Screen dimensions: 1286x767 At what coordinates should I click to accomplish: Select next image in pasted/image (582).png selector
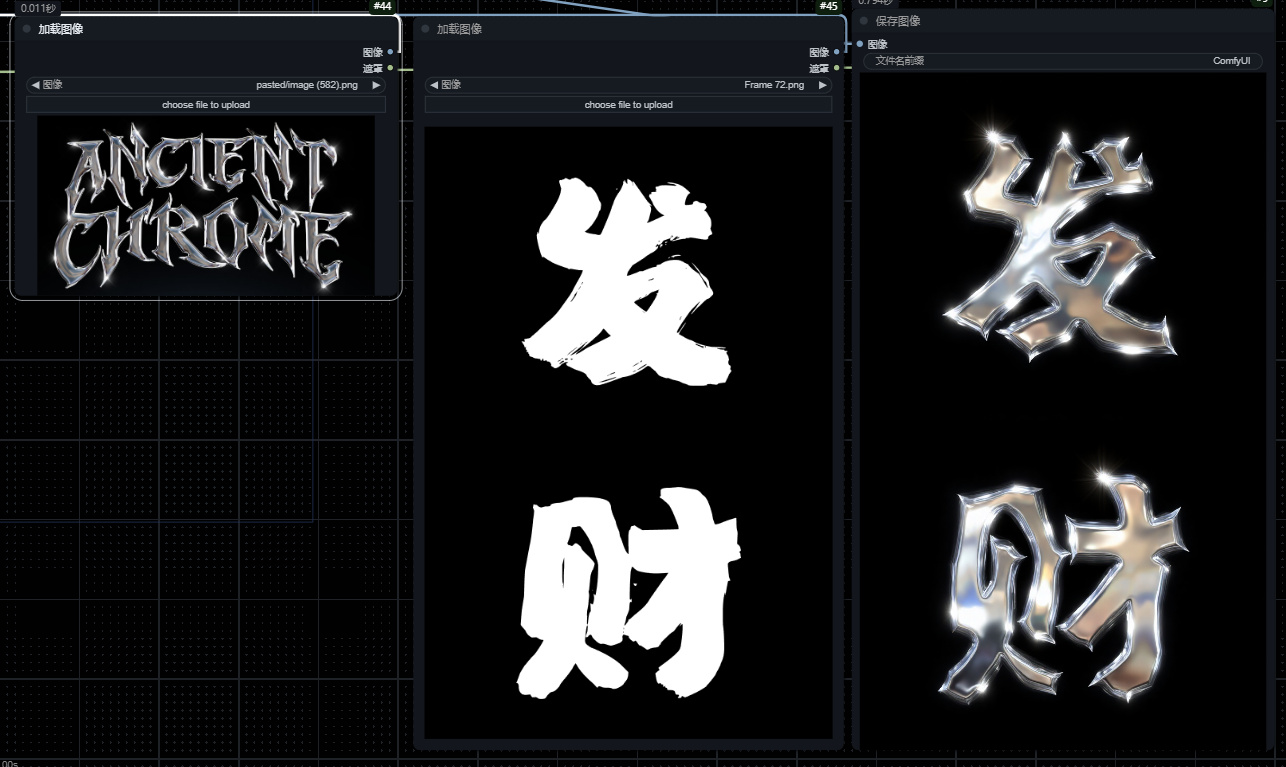pyautogui.click(x=376, y=85)
